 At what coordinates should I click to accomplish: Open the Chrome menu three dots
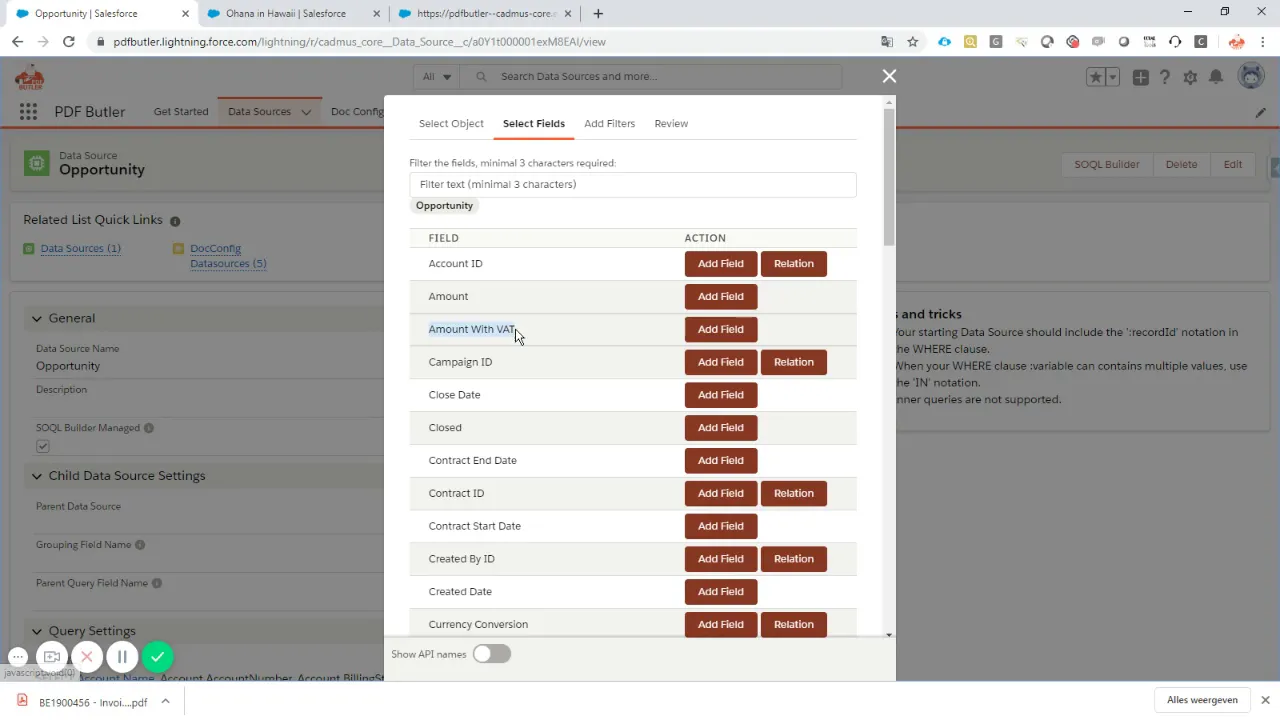click(1264, 42)
